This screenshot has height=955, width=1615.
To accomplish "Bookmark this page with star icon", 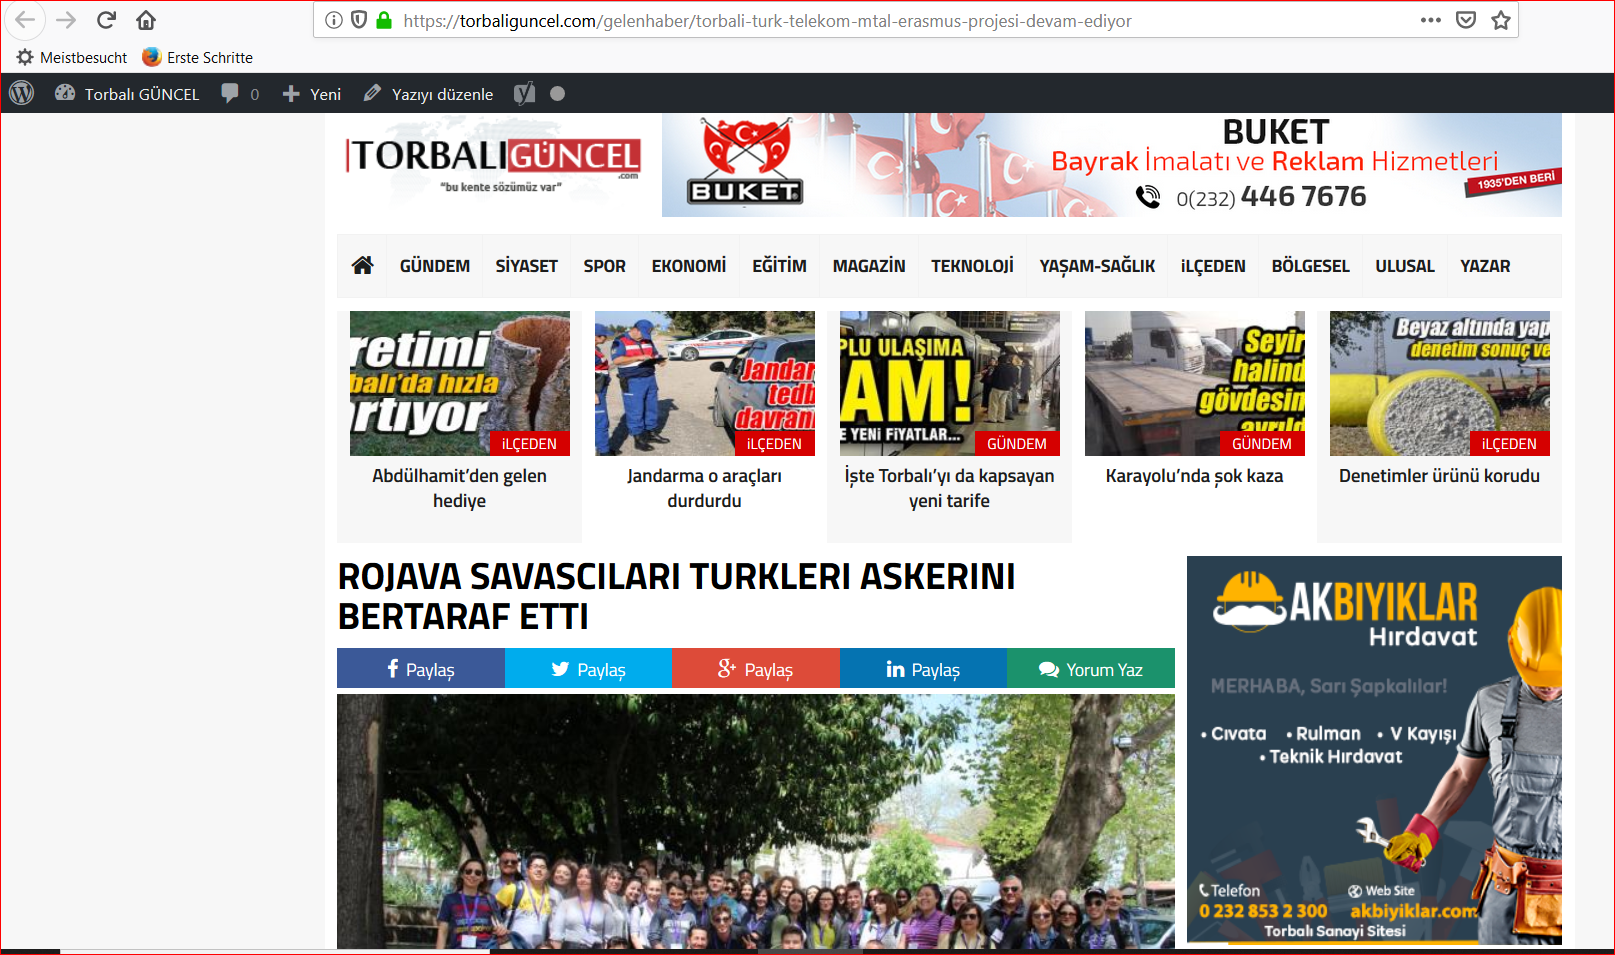I will pos(1500,20).
